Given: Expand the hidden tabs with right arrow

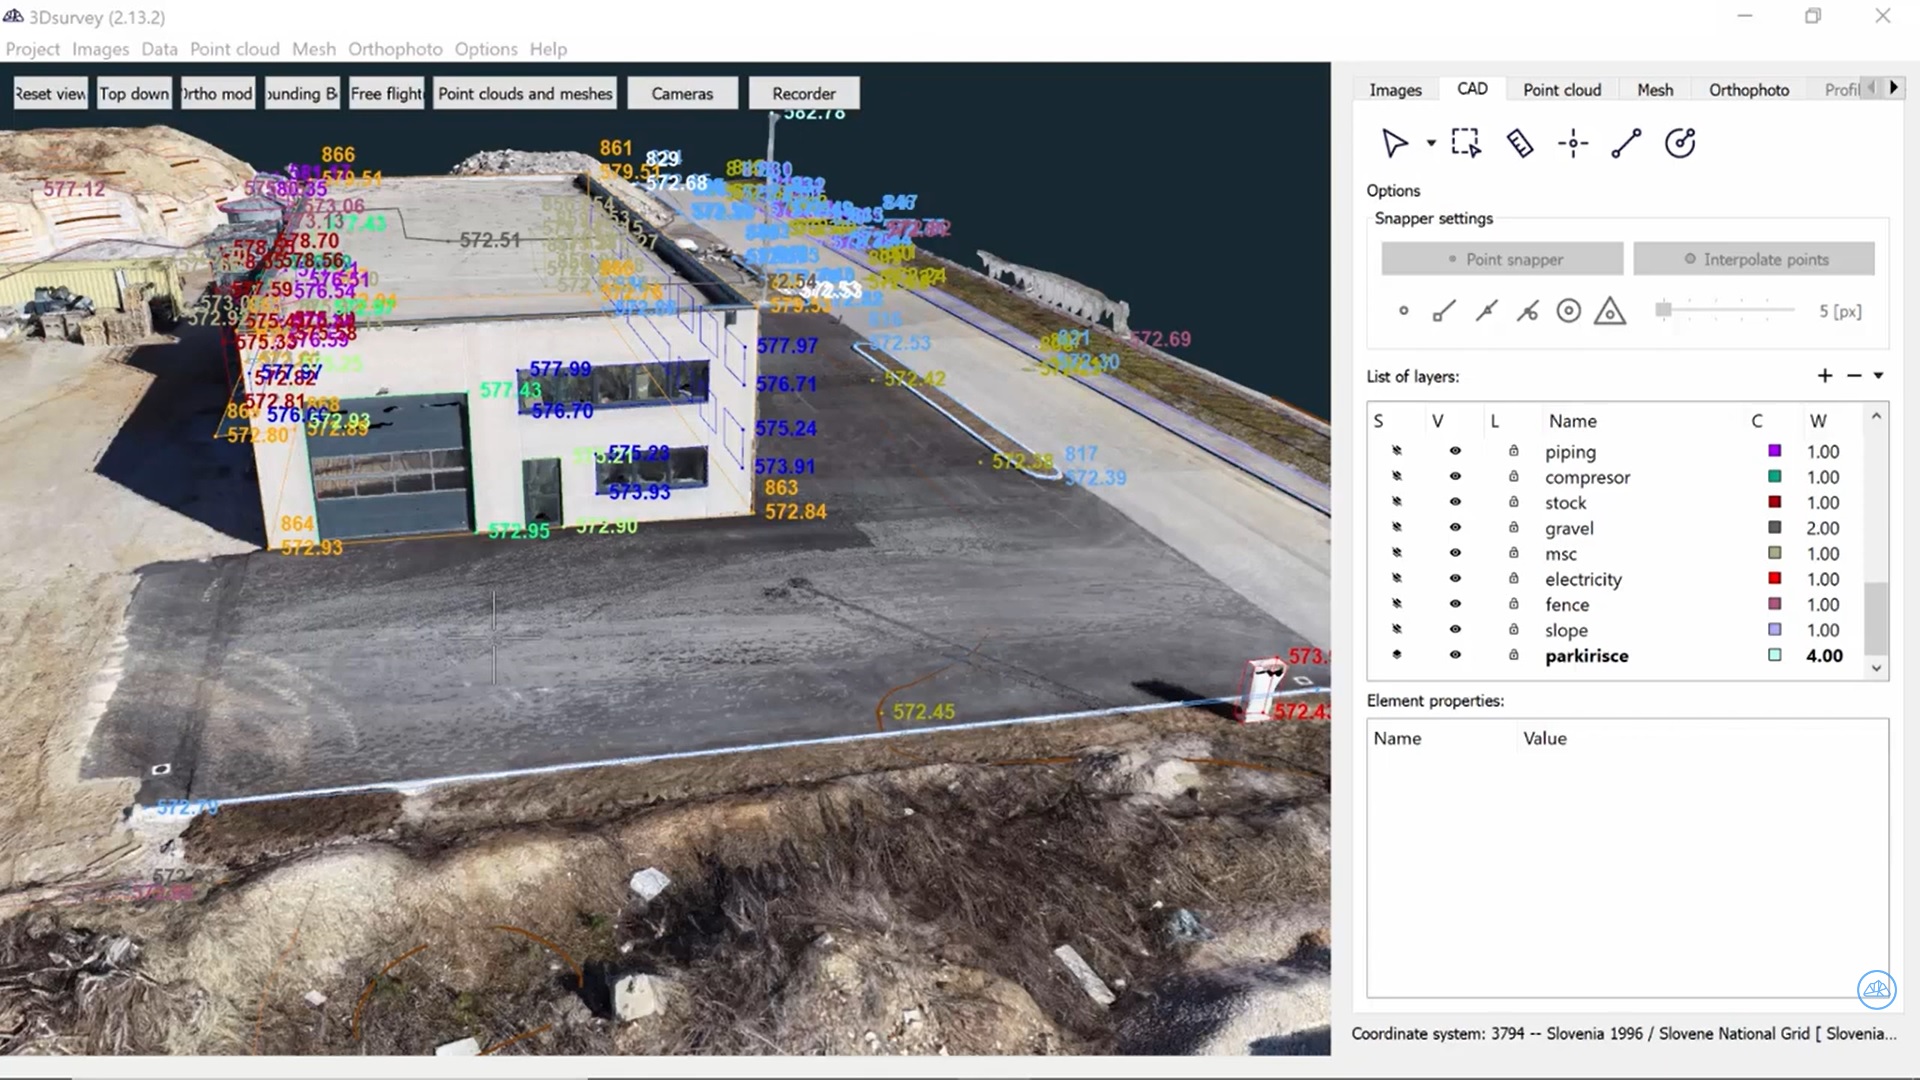Looking at the screenshot, I should point(1895,88).
